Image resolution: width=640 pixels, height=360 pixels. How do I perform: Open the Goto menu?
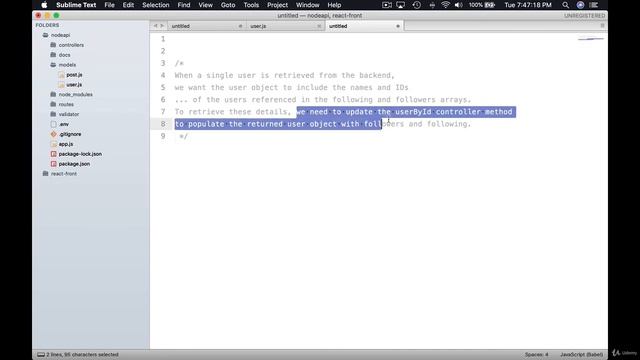point(228,5)
